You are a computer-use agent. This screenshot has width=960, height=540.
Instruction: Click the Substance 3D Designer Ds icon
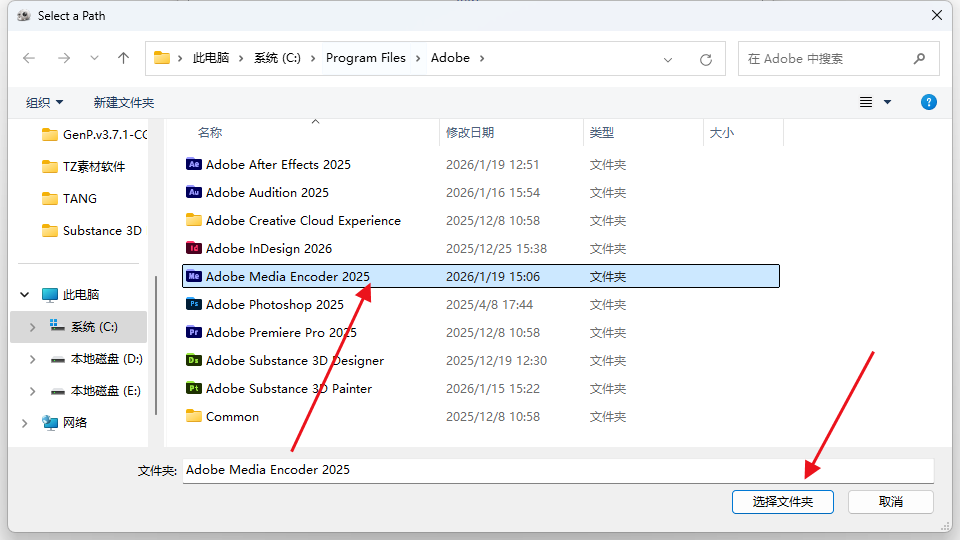tap(193, 361)
